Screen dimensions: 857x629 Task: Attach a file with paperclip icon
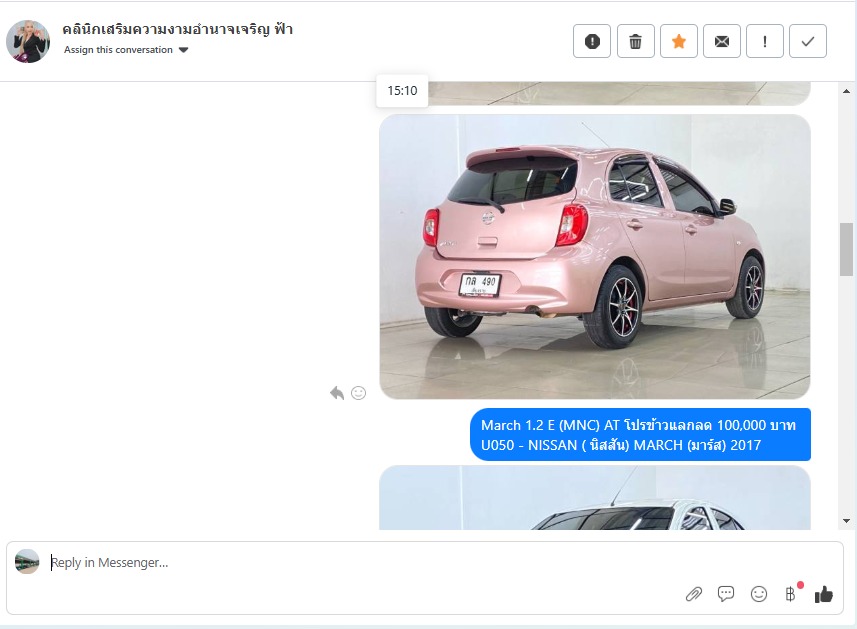[694, 594]
